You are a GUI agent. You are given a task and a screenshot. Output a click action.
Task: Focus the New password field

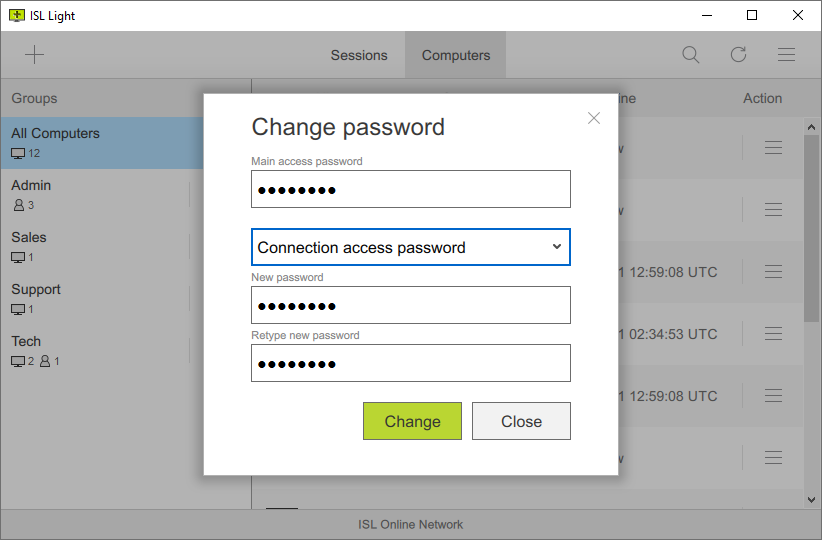[x=411, y=305]
